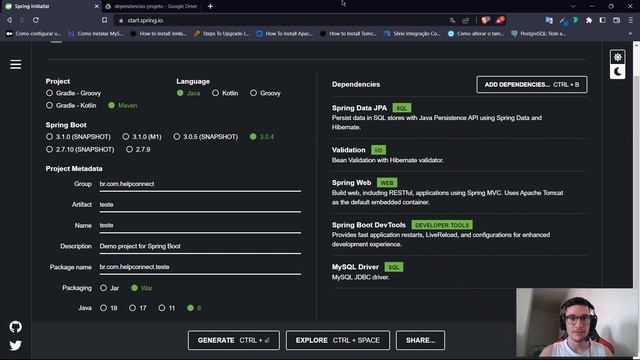The height and width of the screenshot is (360, 640).
Task: Open the translate page icon
Action: [452, 20]
